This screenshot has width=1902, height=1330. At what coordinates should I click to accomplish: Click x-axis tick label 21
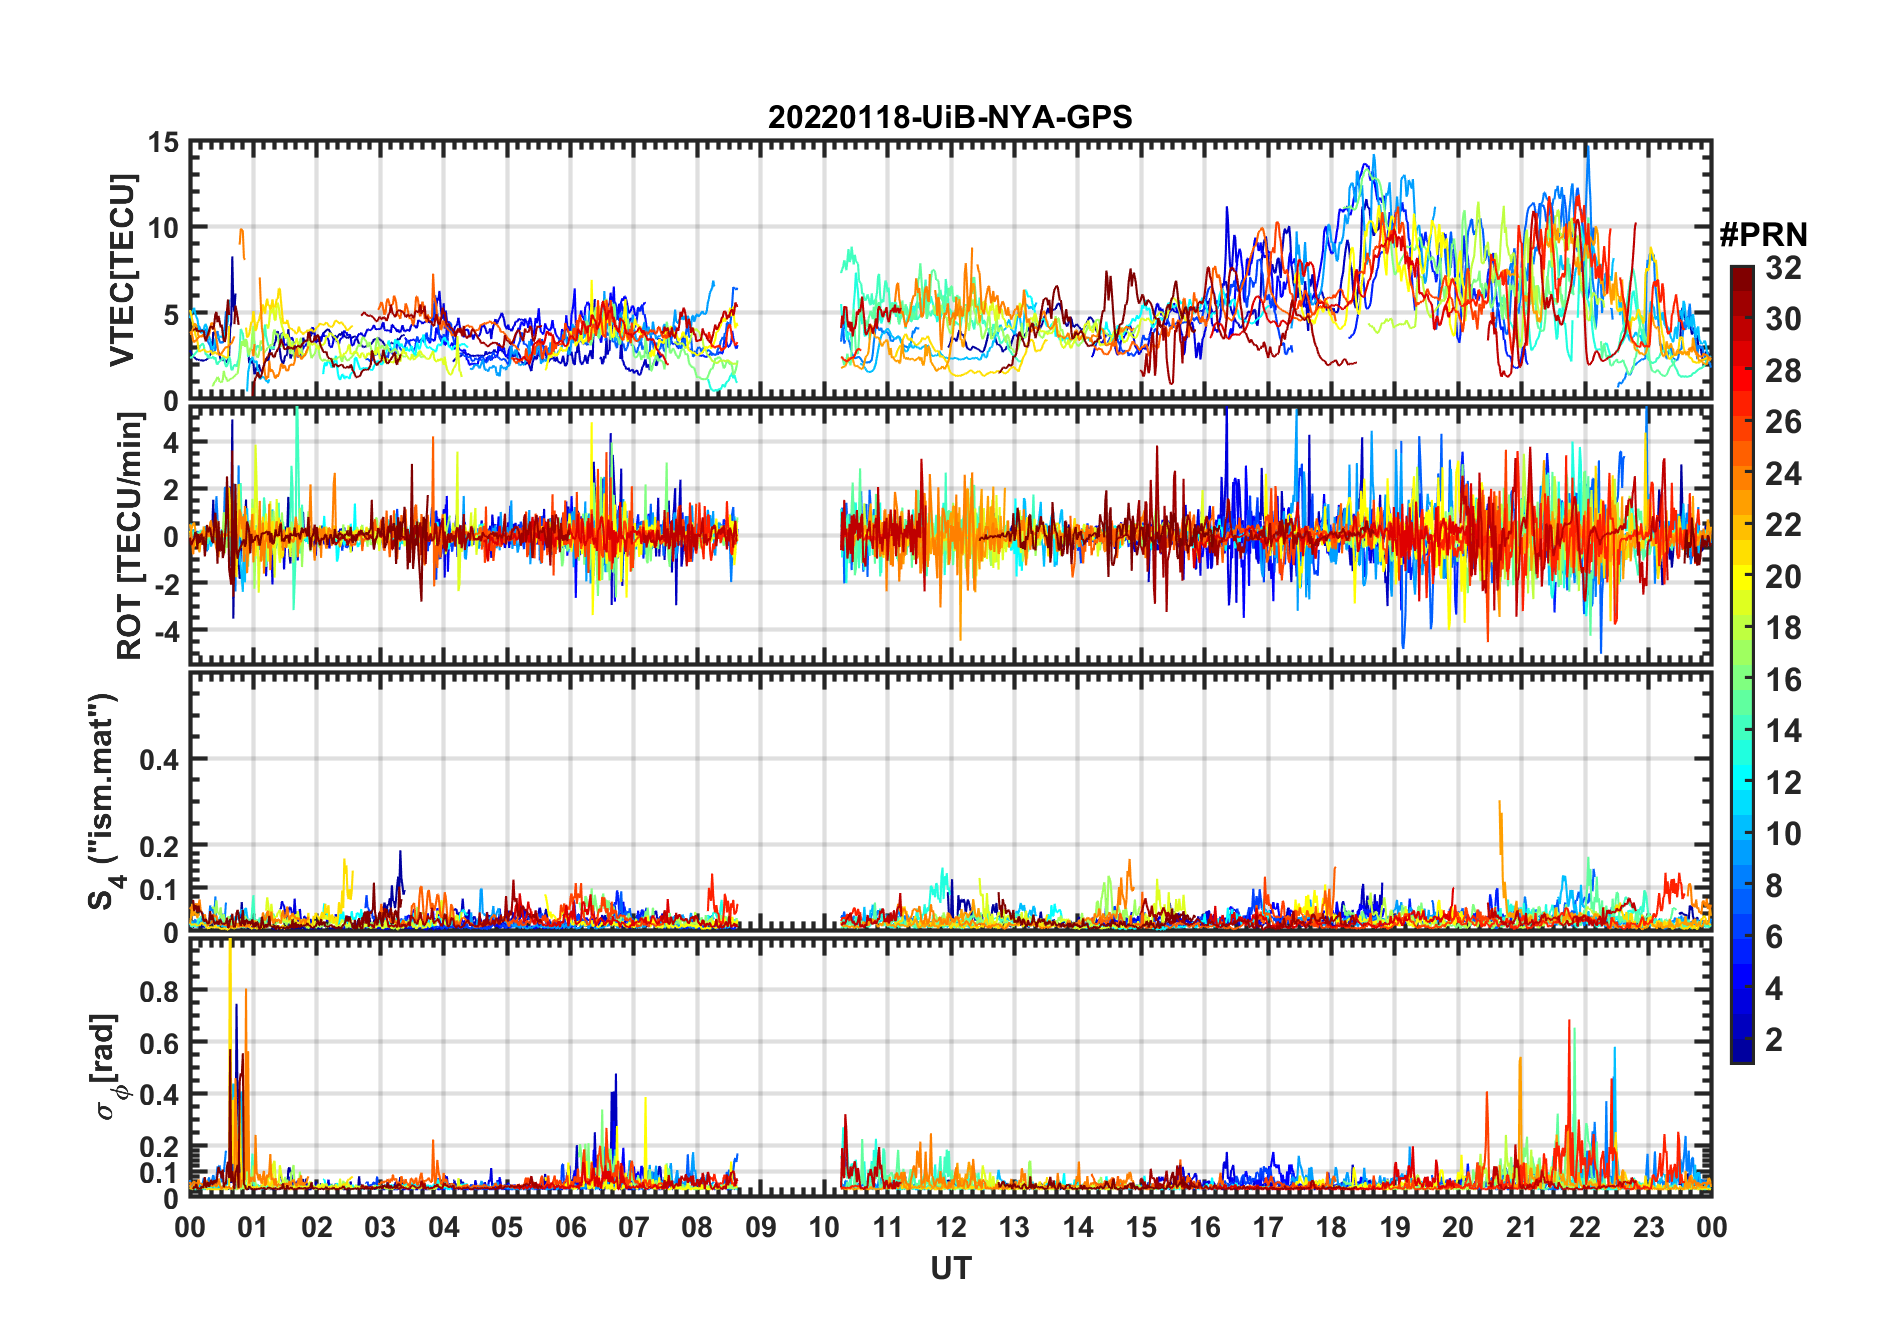coord(1521,1227)
